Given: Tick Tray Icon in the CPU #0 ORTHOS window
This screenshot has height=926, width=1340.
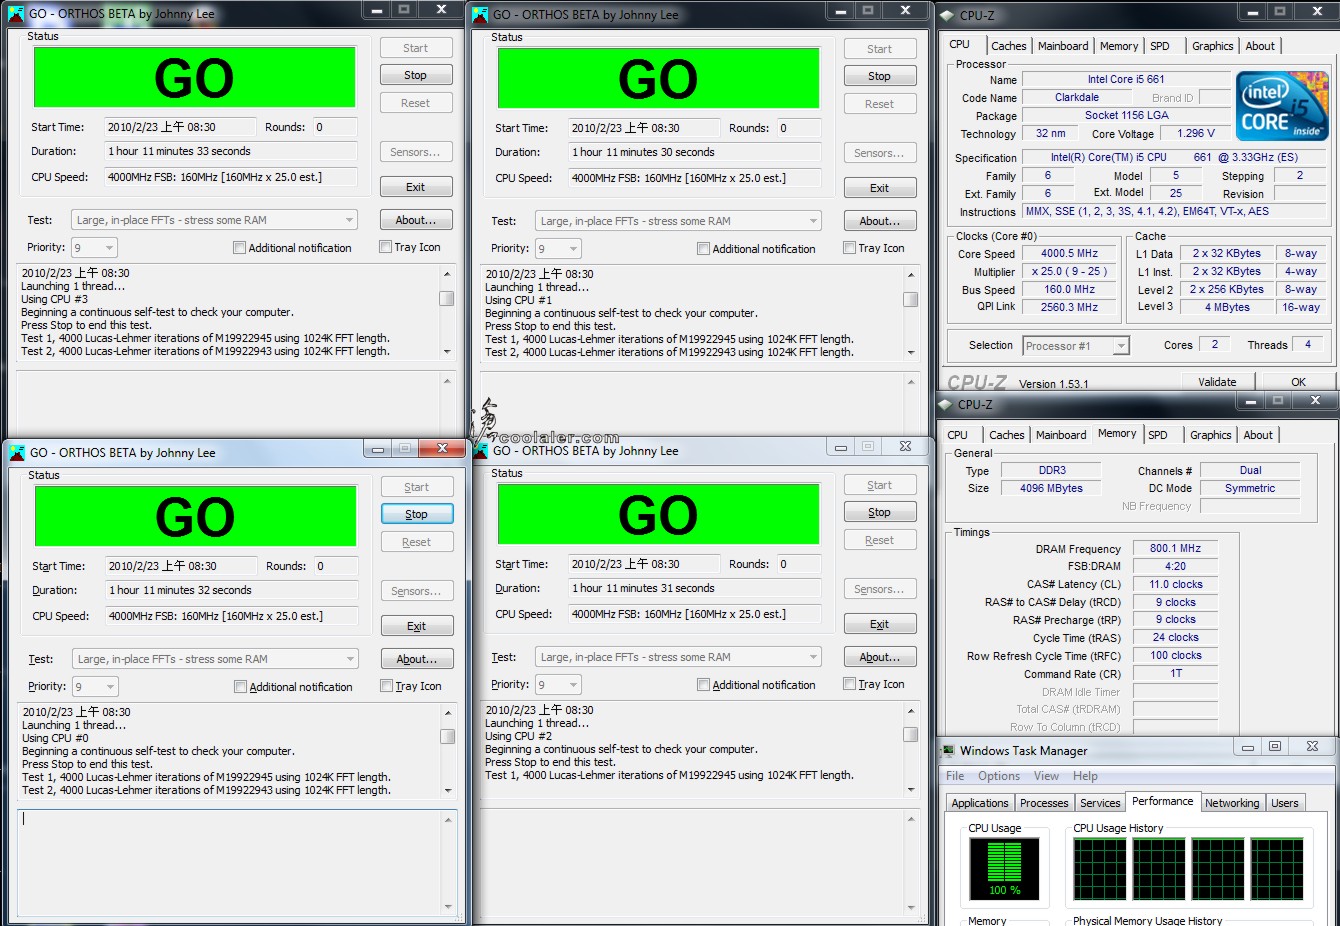Looking at the screenshot, I should point(387,686).
